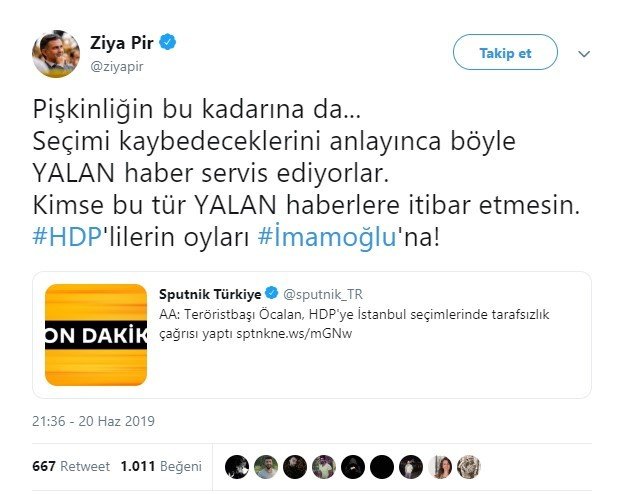The image size is (618, 494).
Task: Click the Sputnik Türkiye verified badge
Action: pyautogui.click(x=272, y=293)
